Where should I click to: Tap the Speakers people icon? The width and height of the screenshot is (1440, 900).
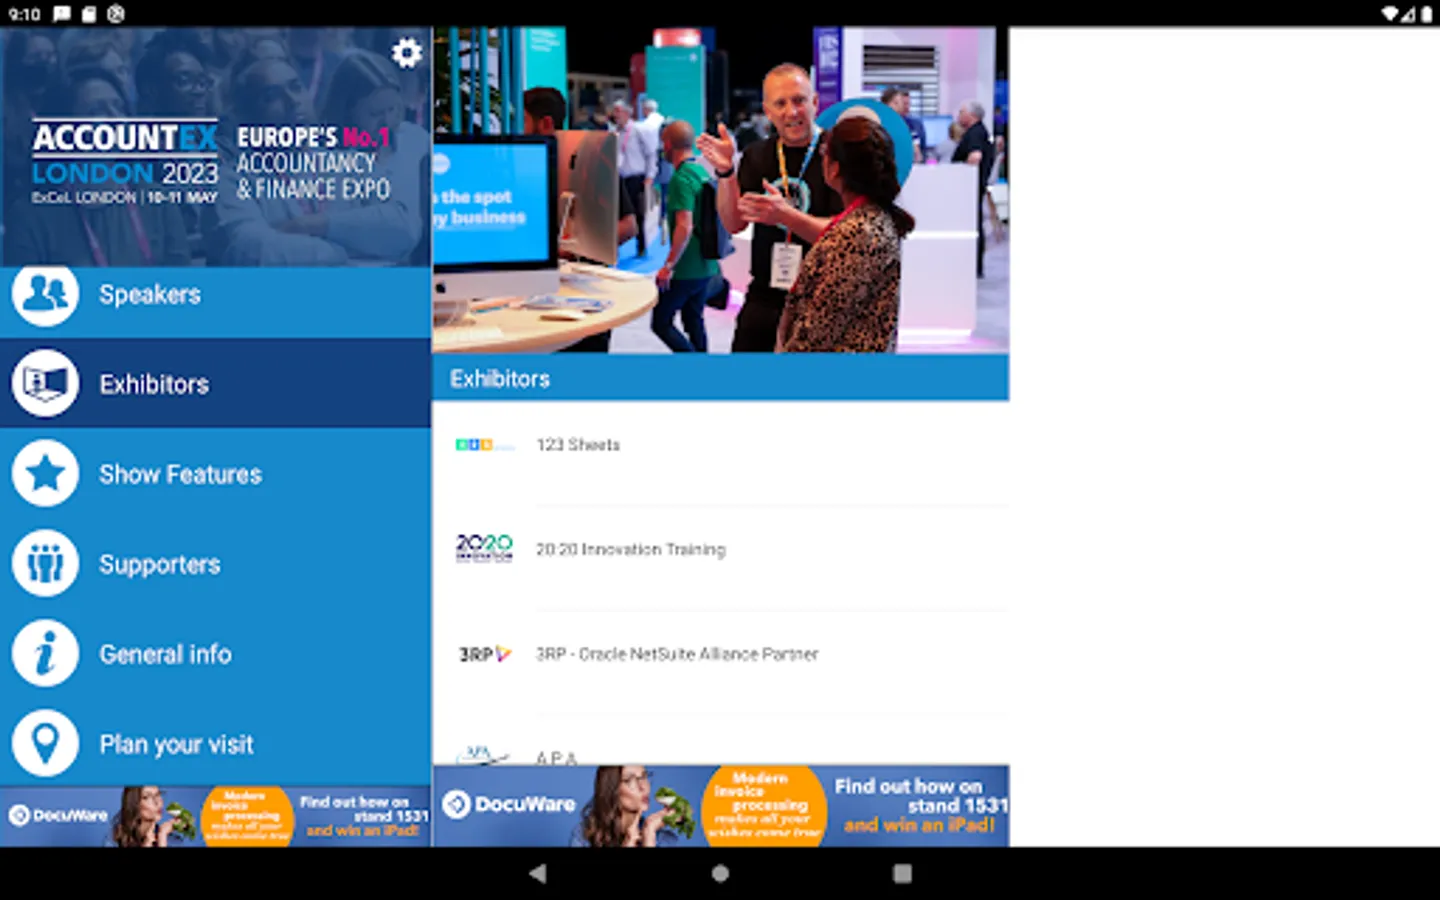pos(45,294)
